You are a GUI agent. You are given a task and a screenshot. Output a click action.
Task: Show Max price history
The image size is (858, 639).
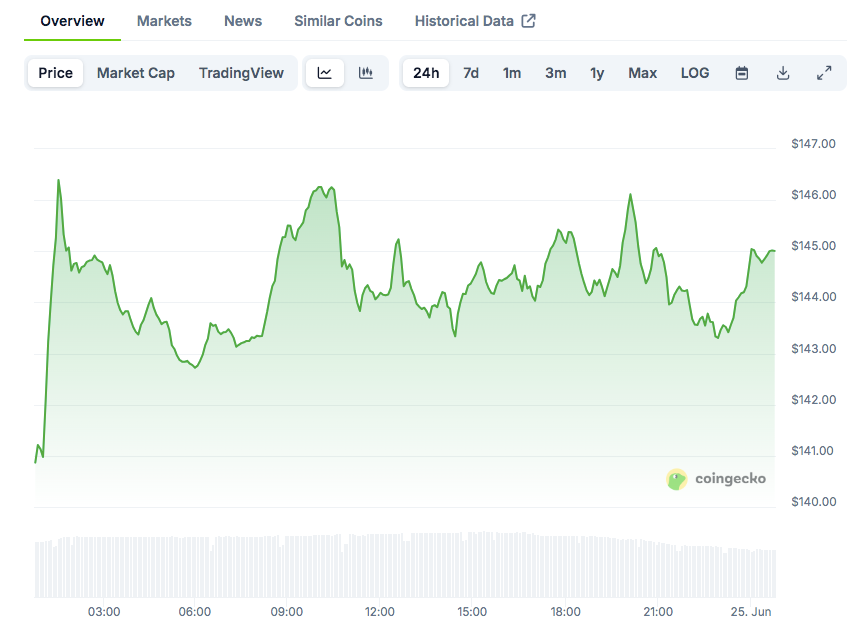click(643, 73)
